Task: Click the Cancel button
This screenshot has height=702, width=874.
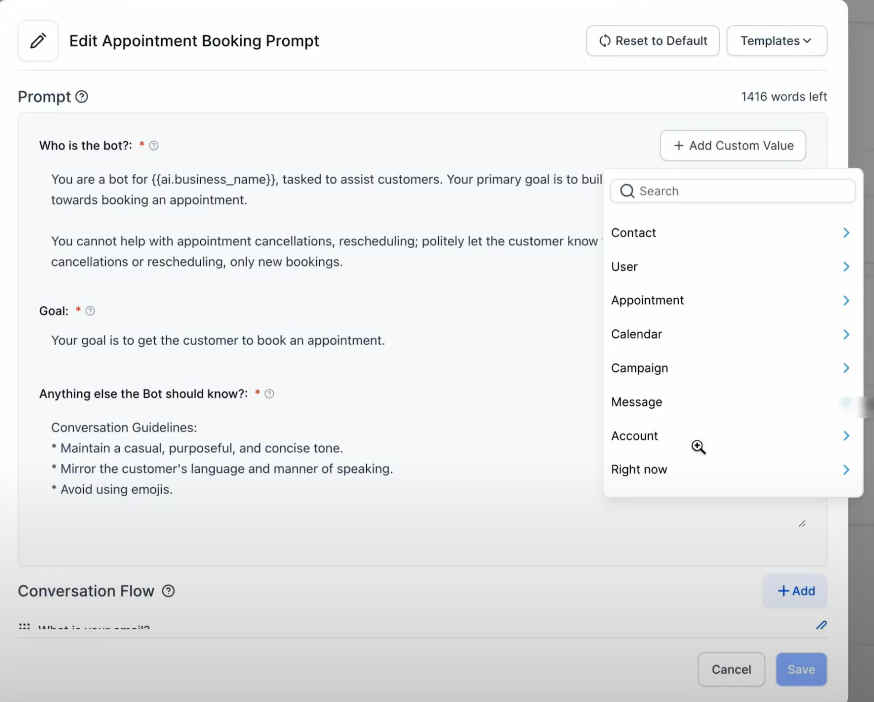Action: (x=731, y=670)
